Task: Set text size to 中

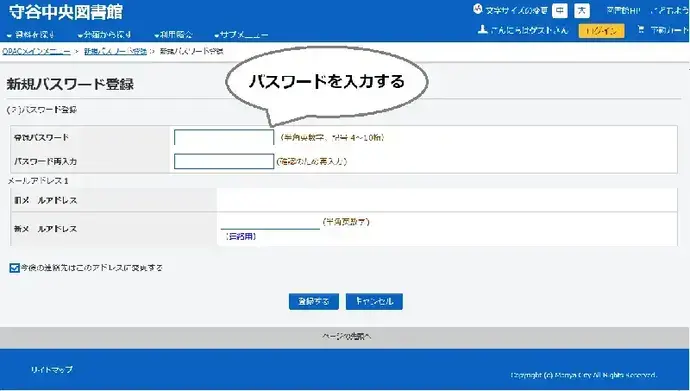Action: point(560,11)
